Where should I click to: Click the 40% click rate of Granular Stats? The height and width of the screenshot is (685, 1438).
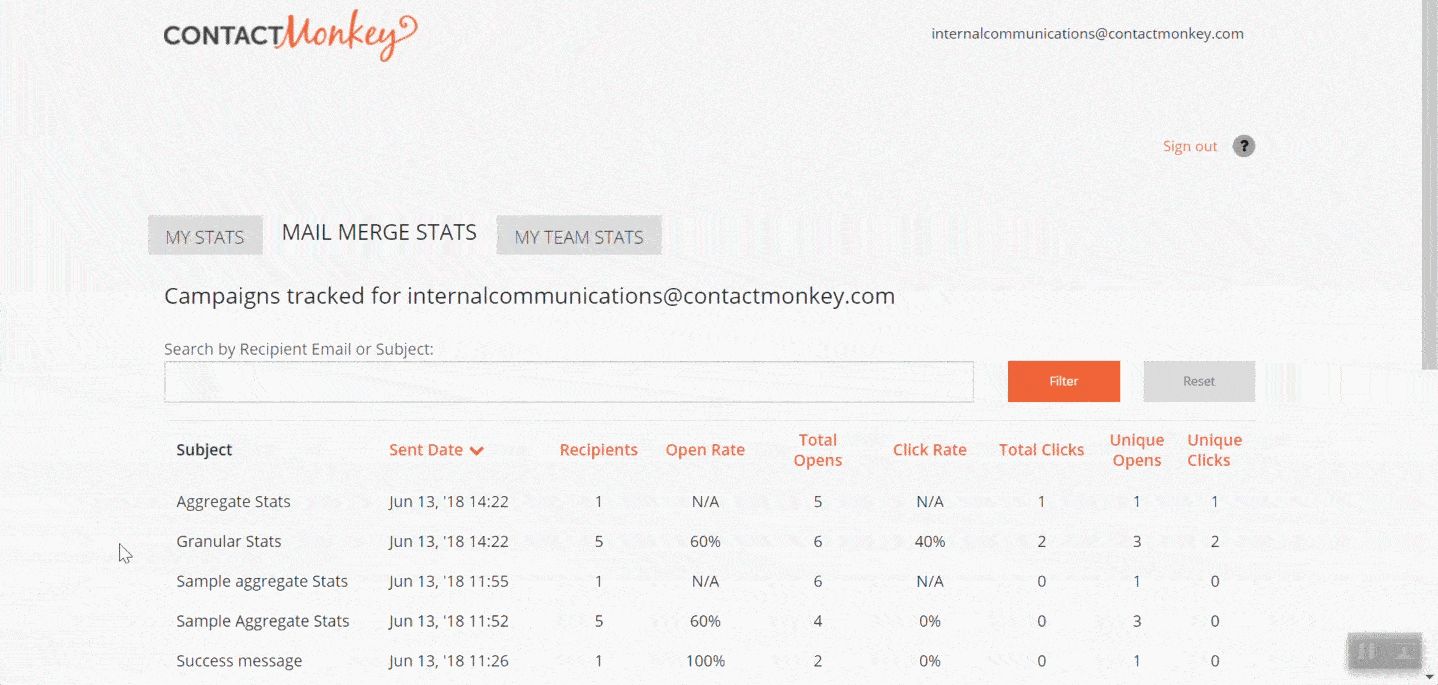tap(930, 542)
